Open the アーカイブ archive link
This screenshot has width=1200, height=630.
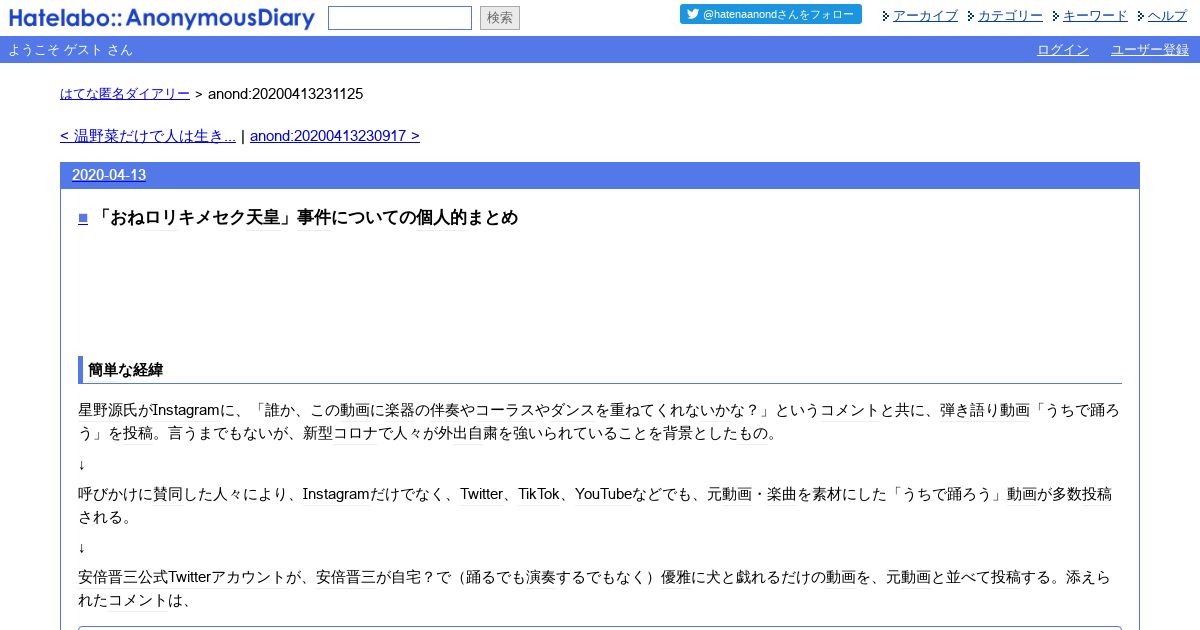coord(925,15)
